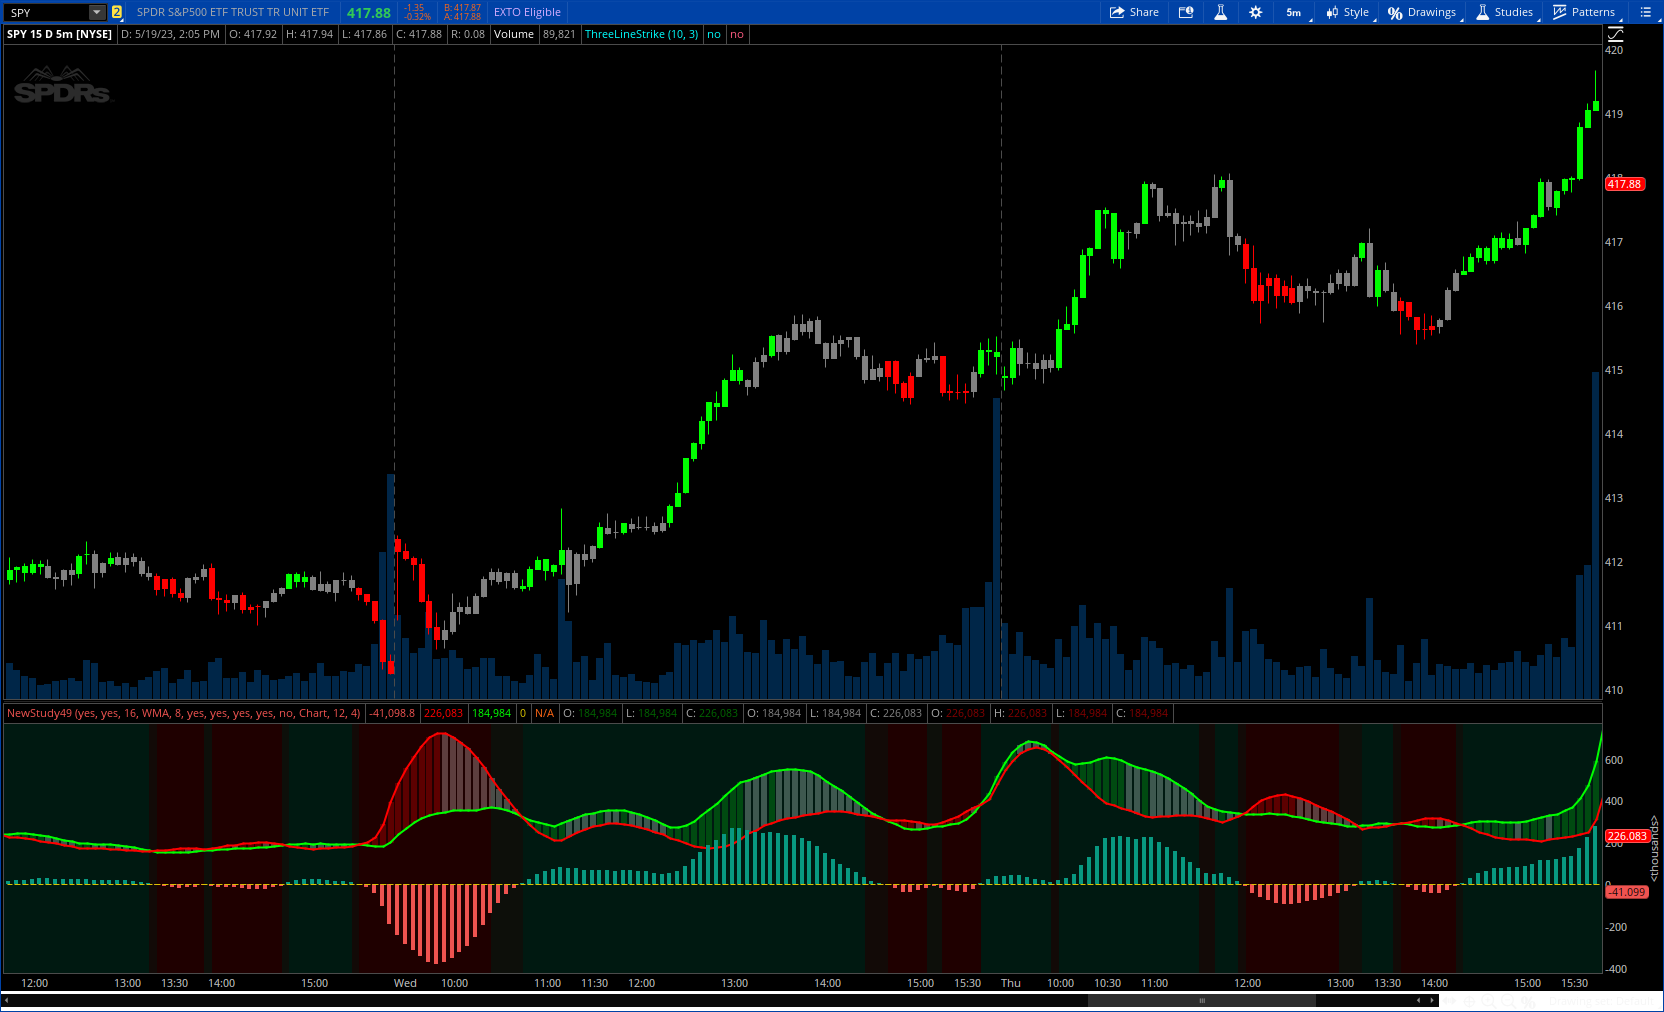Open the Share menu
The height and width of the screenshot is (1012, 1664).
1134,12
